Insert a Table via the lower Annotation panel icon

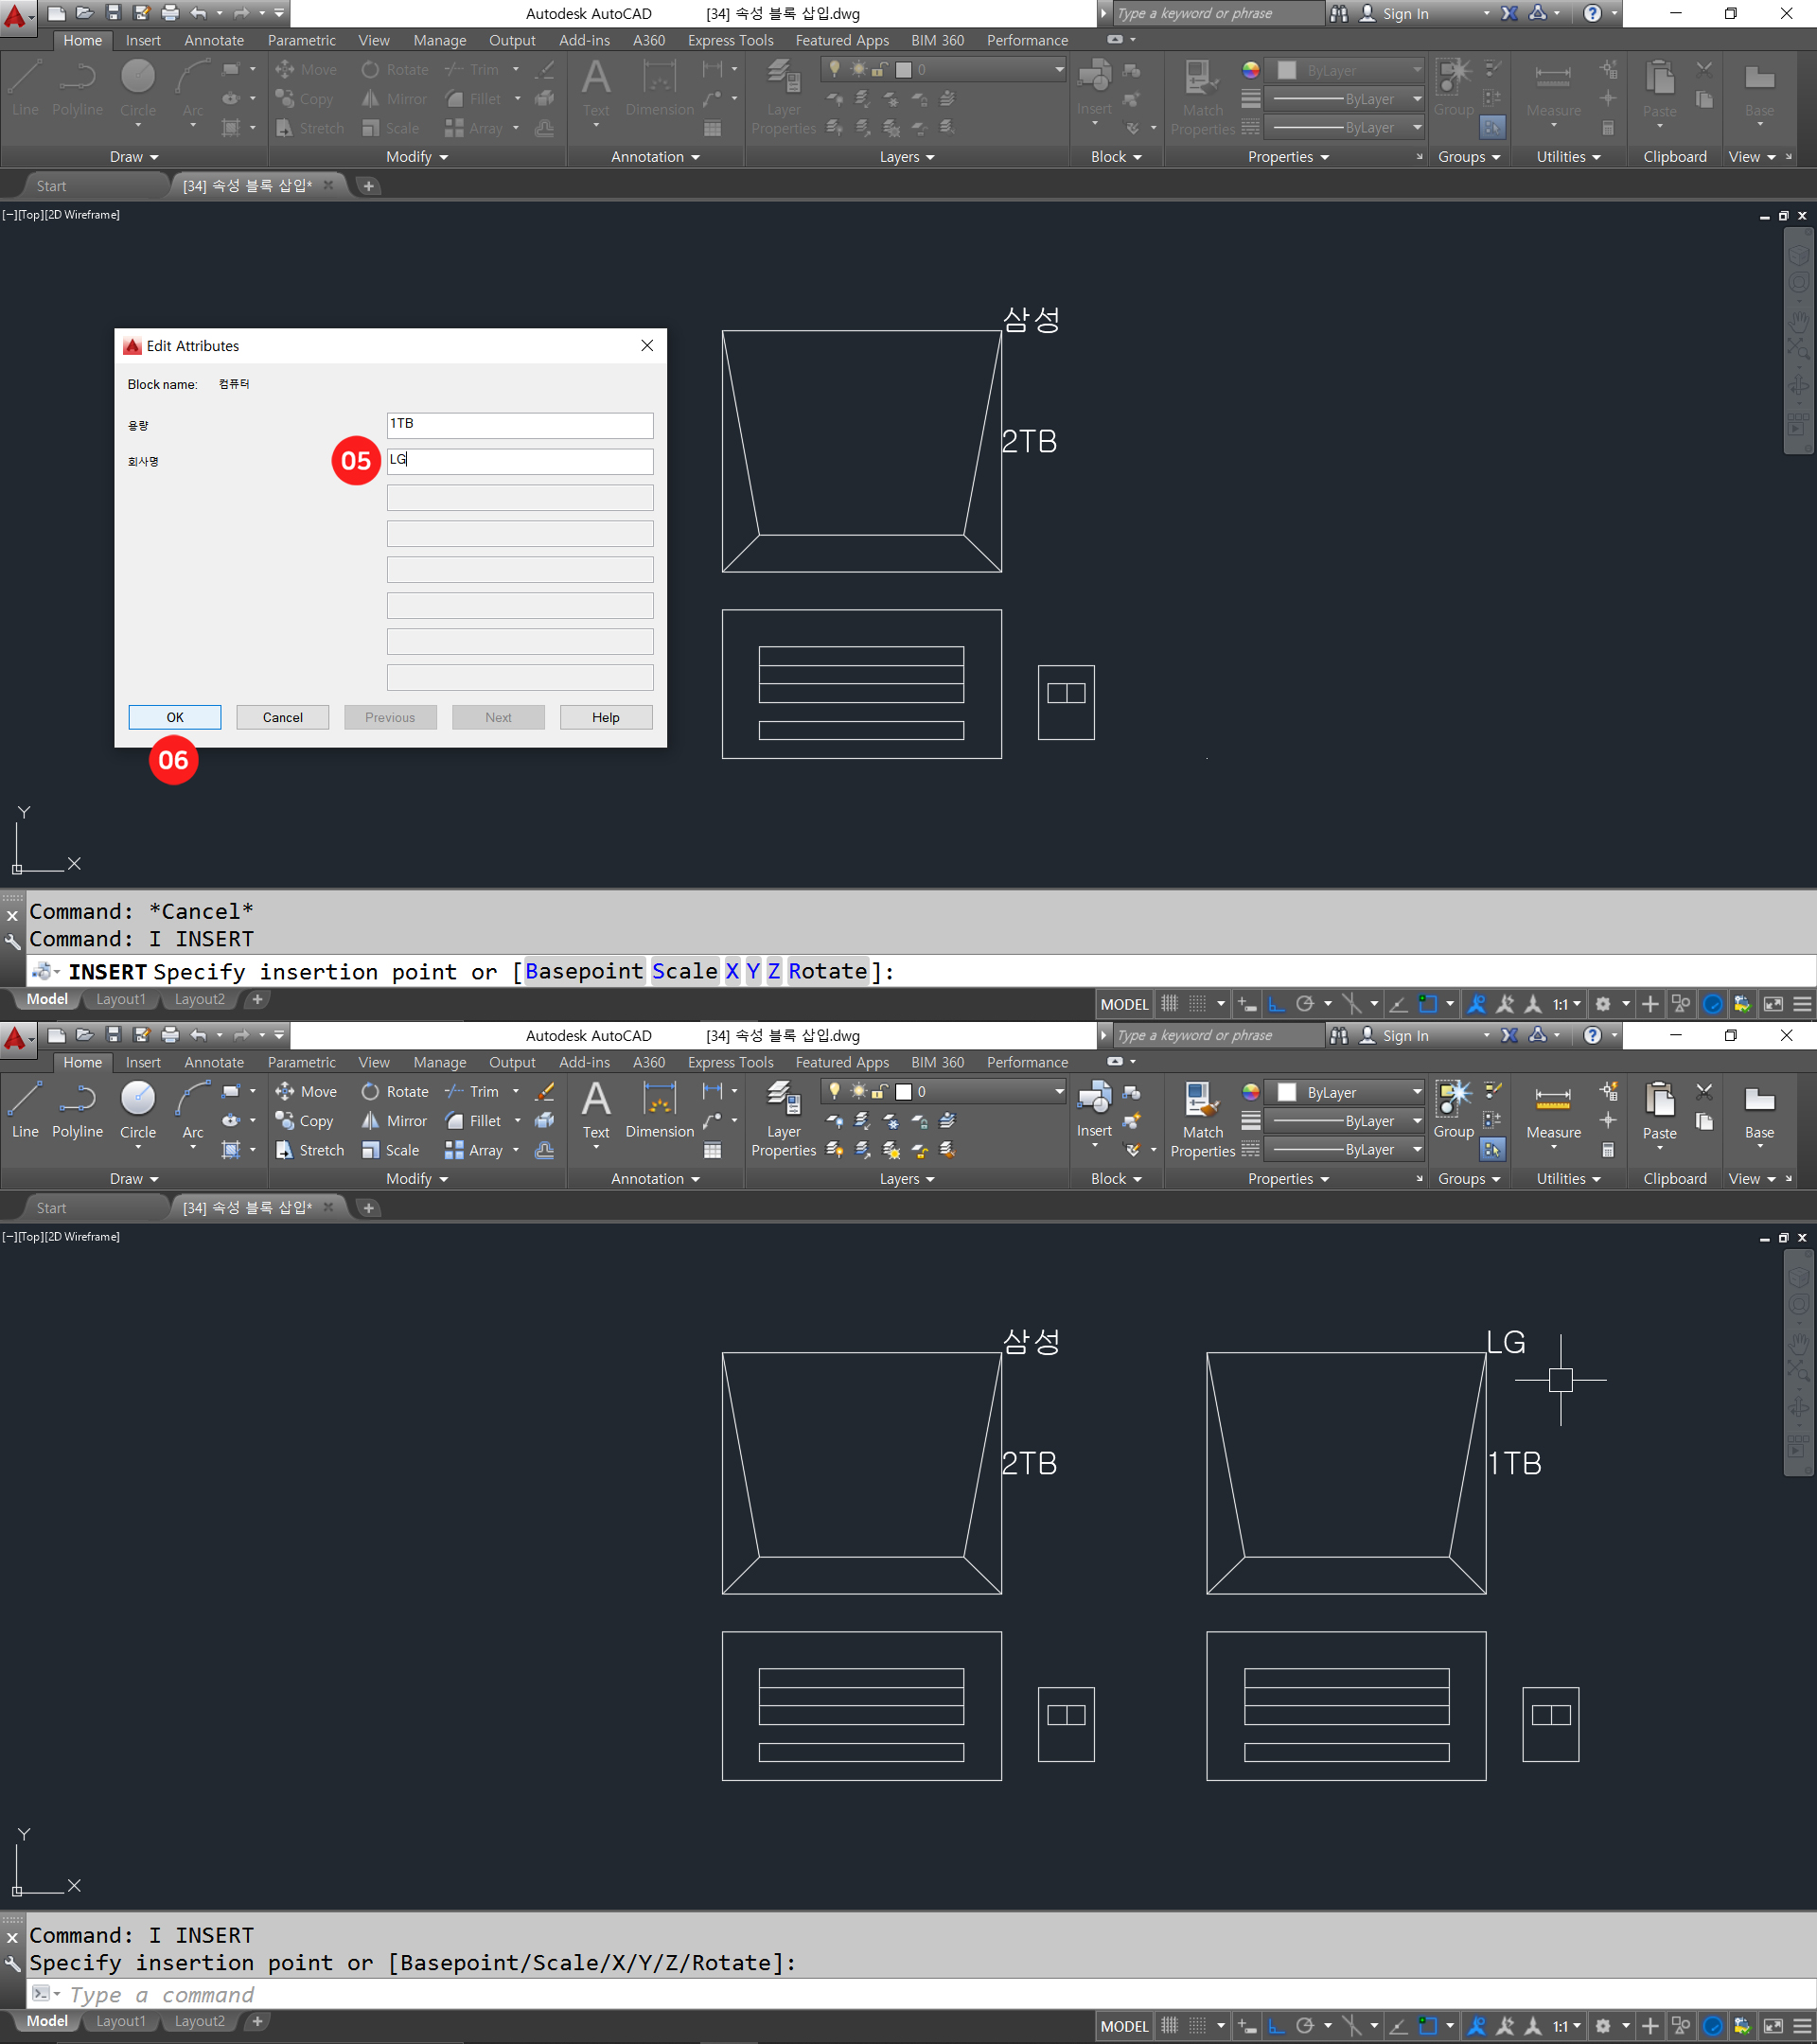[x=712, y=1150]
